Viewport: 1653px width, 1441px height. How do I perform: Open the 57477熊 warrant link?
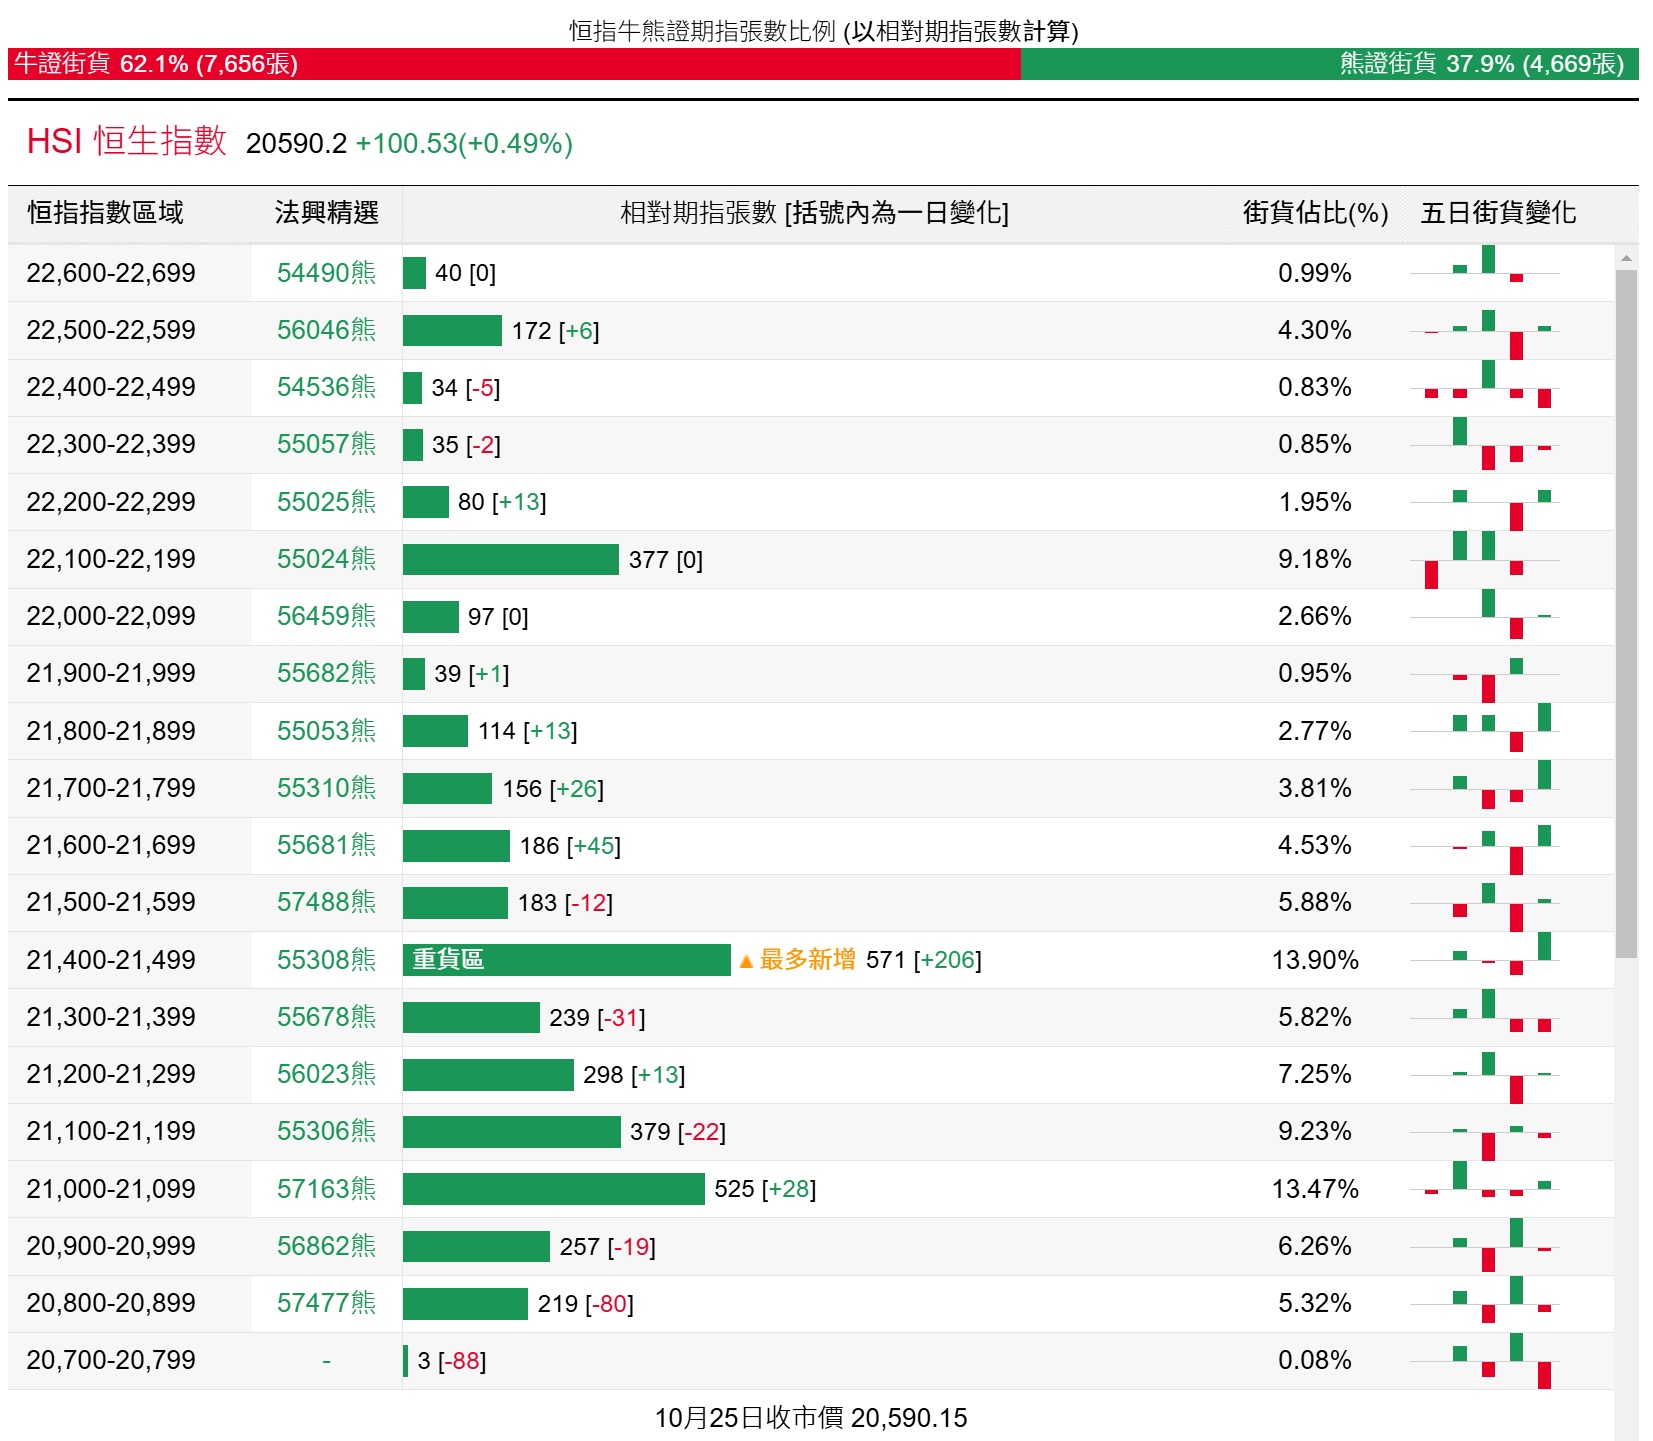click(326, 1303)
